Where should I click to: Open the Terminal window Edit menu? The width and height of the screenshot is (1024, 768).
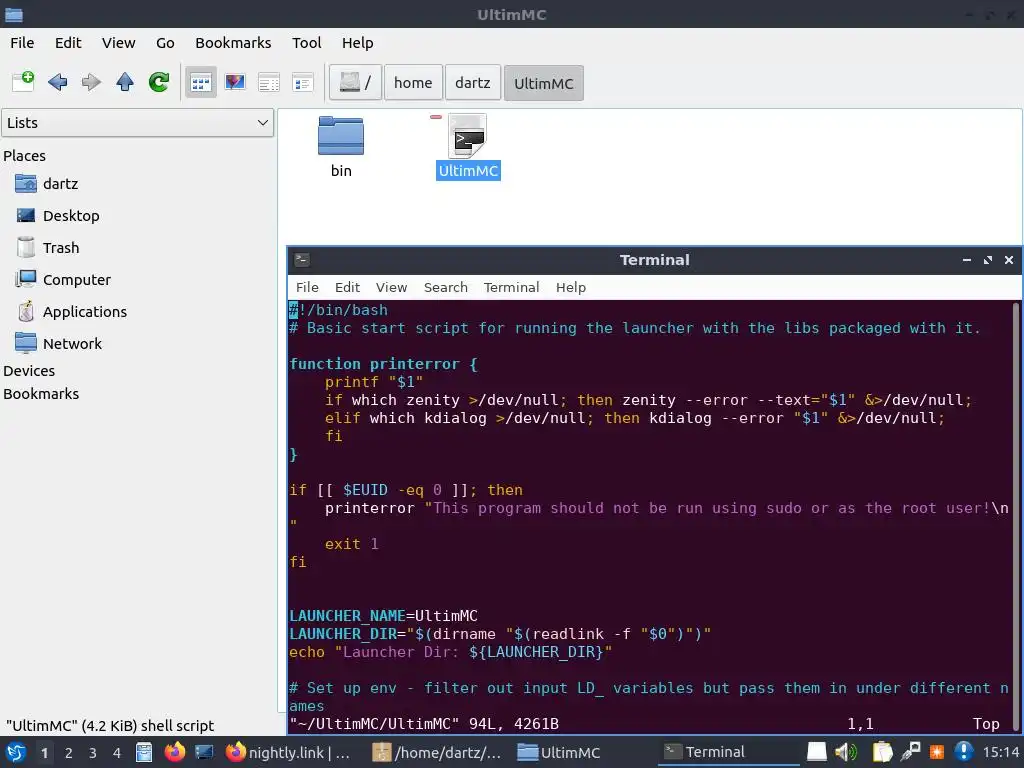tap(347, 287)
